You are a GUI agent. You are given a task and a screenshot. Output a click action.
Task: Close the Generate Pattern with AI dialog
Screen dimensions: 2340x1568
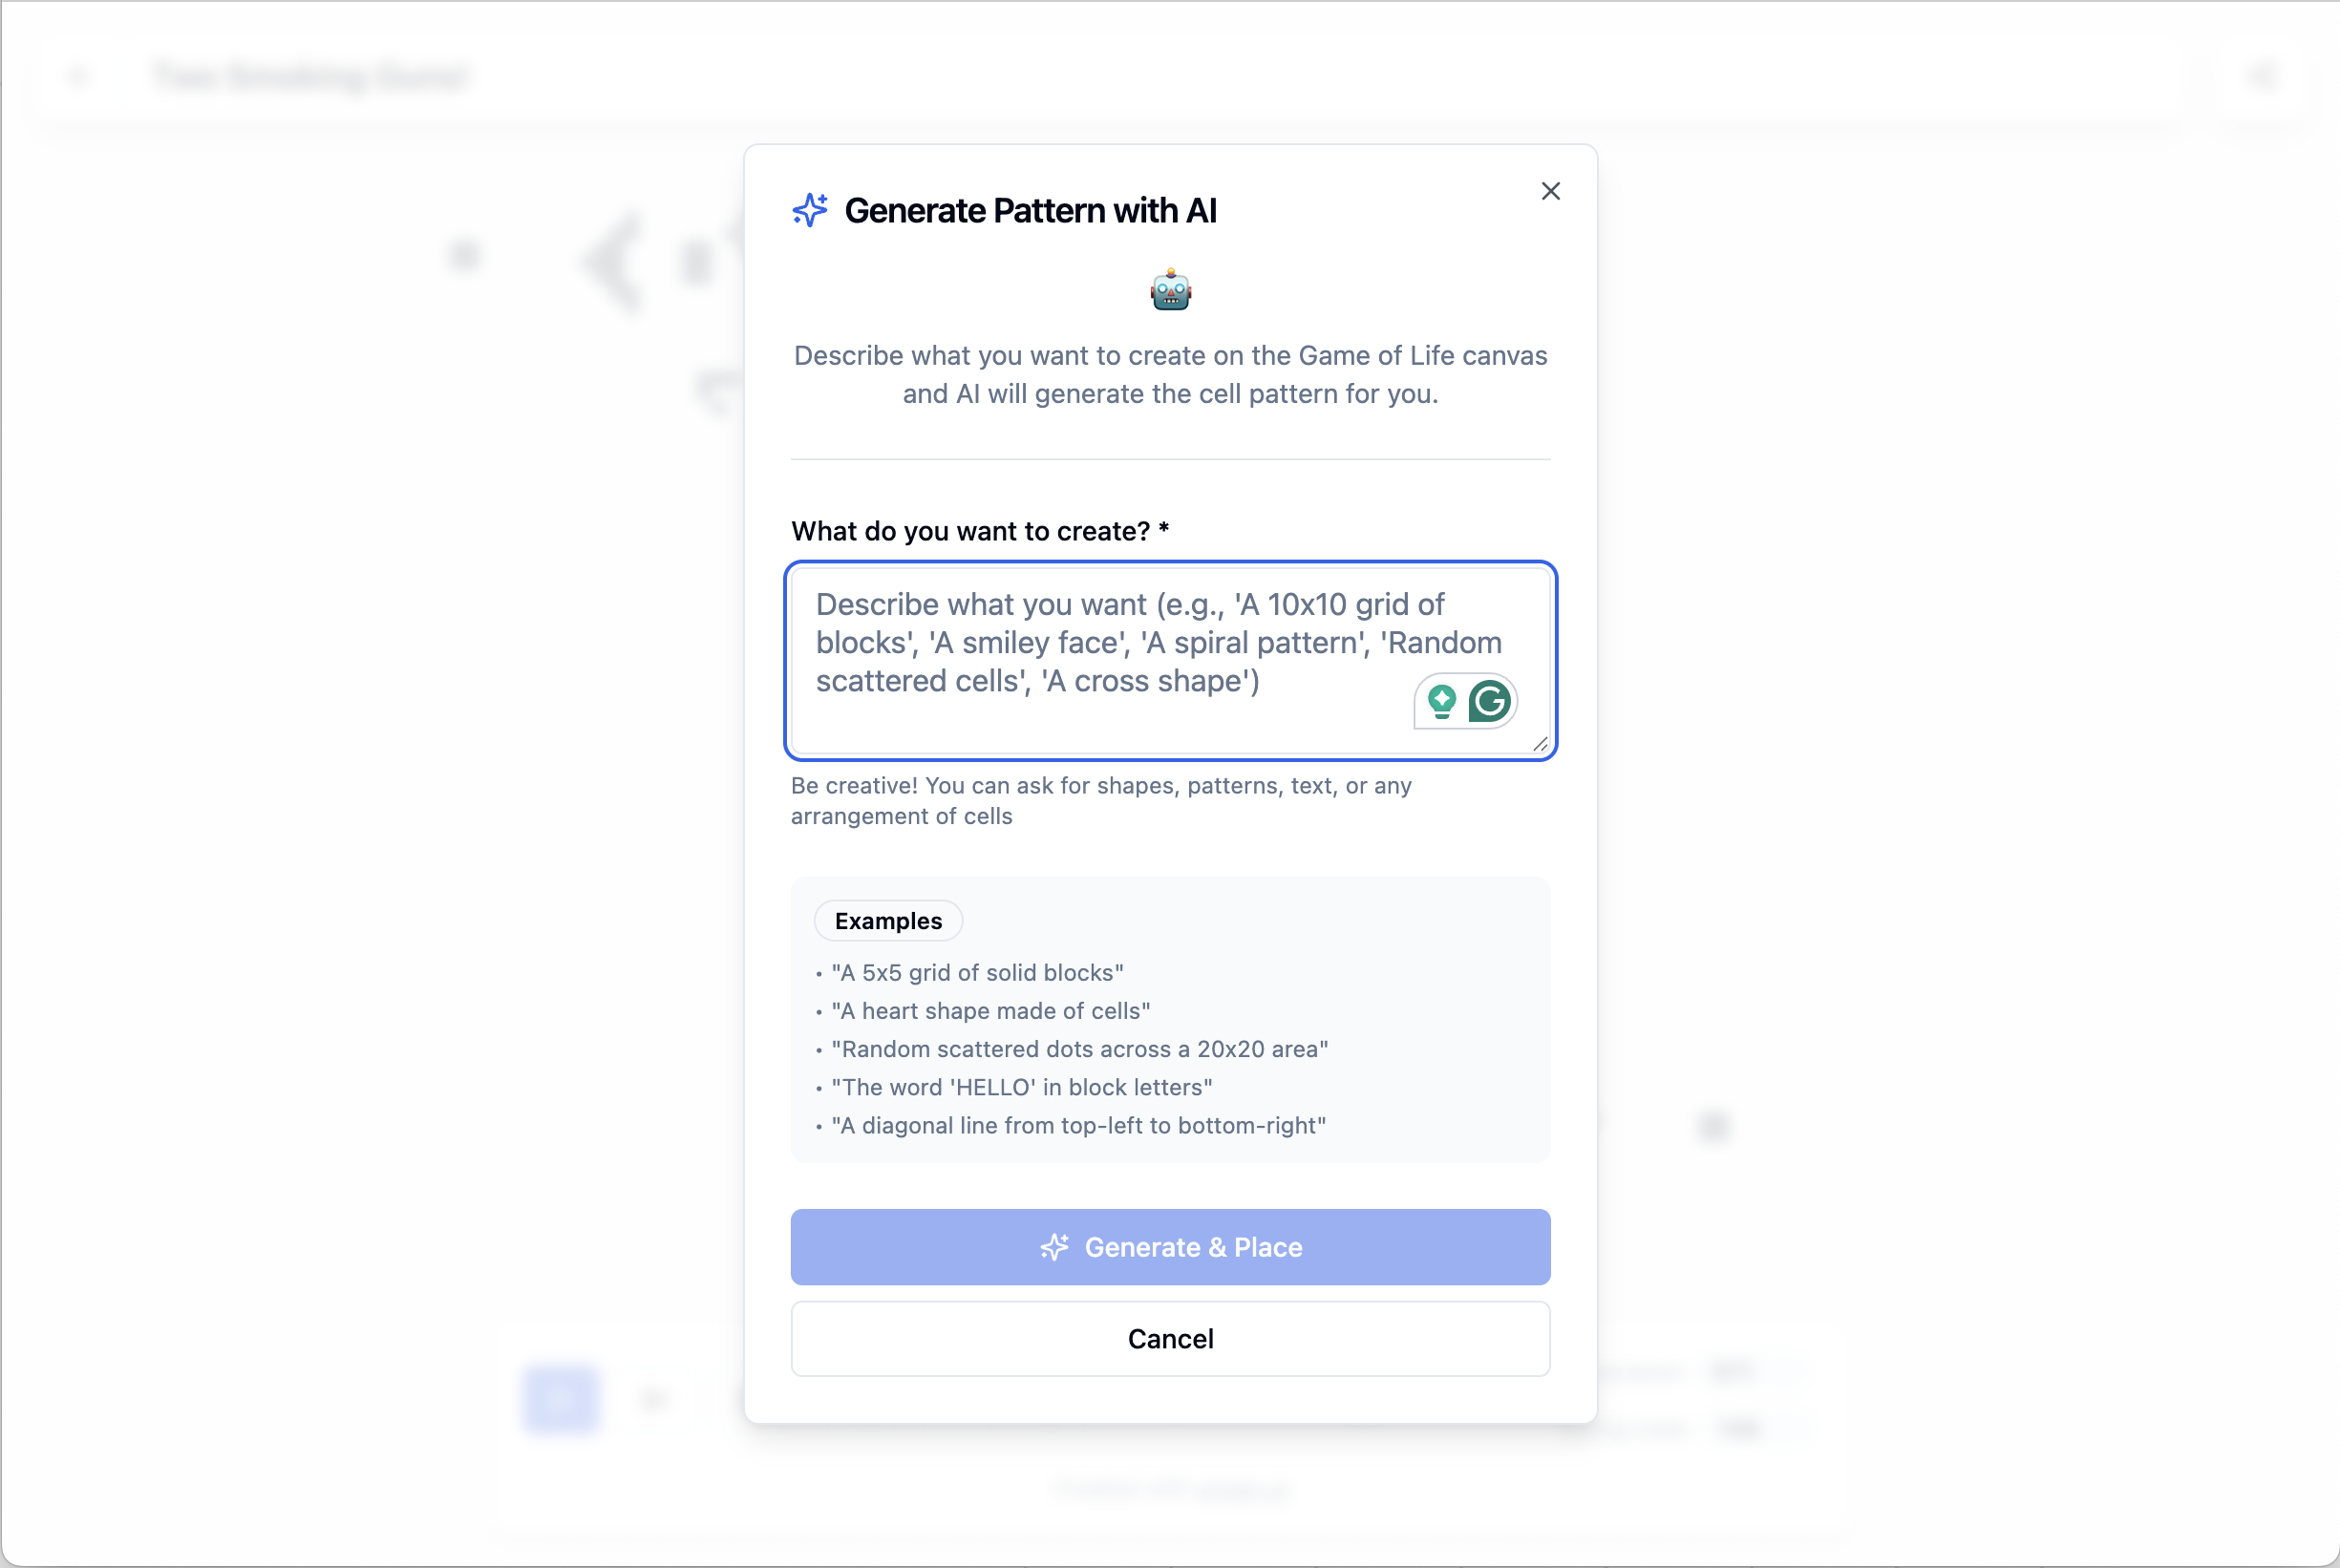(x=1550, y=191)
